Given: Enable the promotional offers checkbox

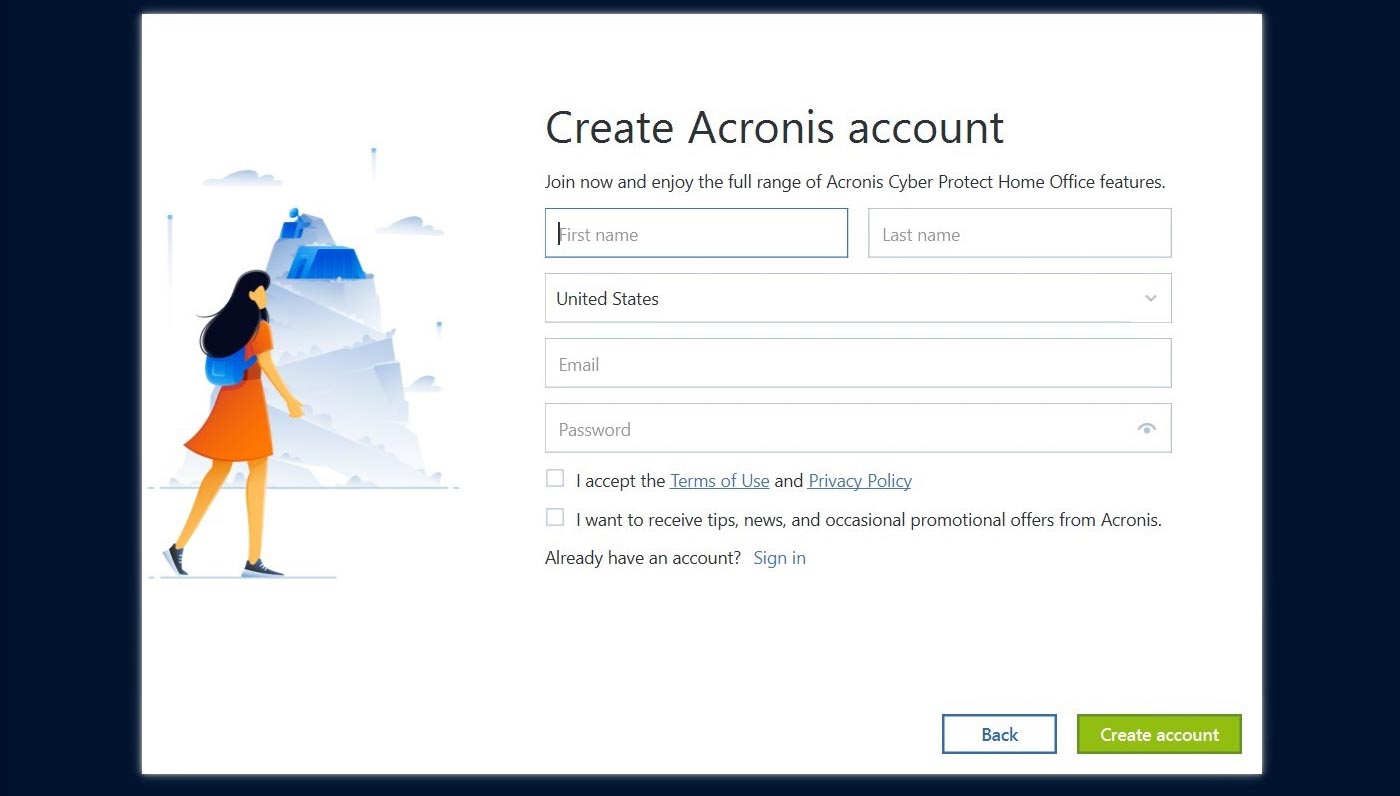Looking at the screenshot, I should (555, 518).
